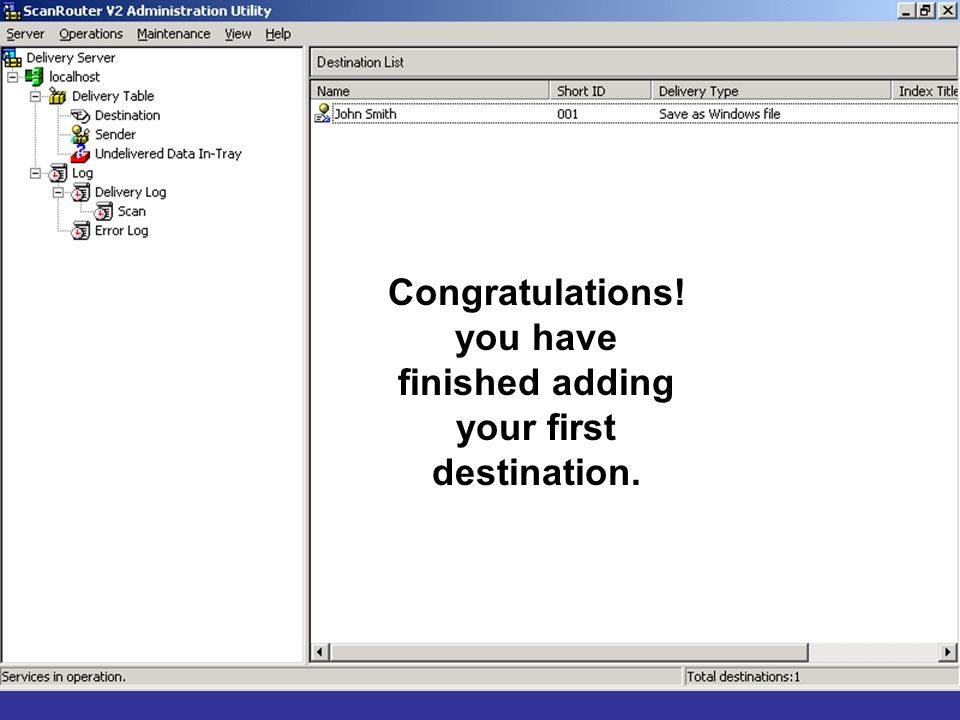960x720 pixels.
Task: Select Sender label in tree
Action: 115,134
